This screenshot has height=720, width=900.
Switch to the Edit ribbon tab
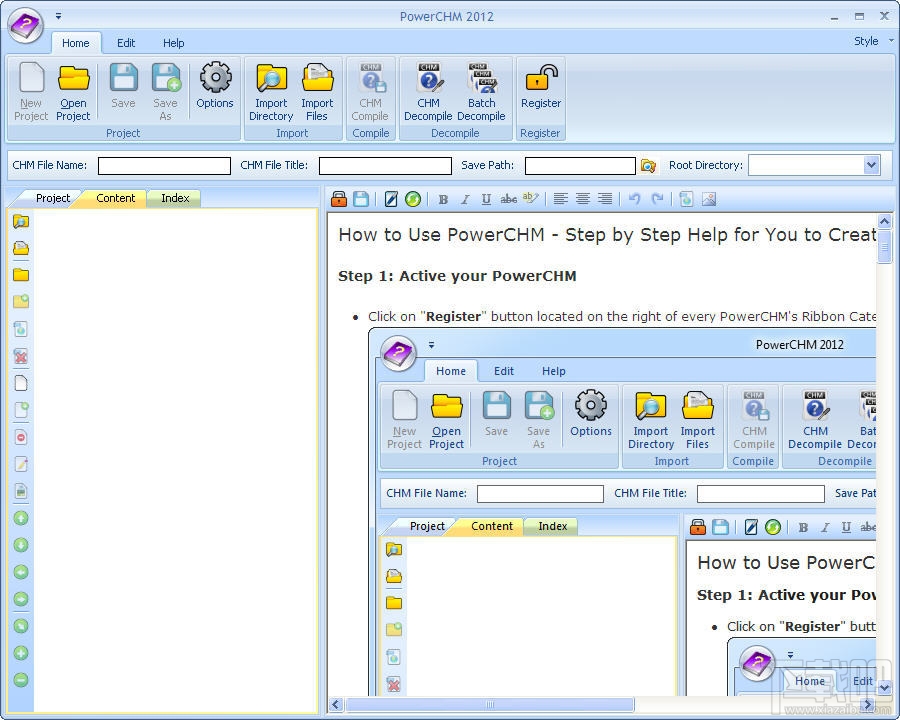click(126, 43)
